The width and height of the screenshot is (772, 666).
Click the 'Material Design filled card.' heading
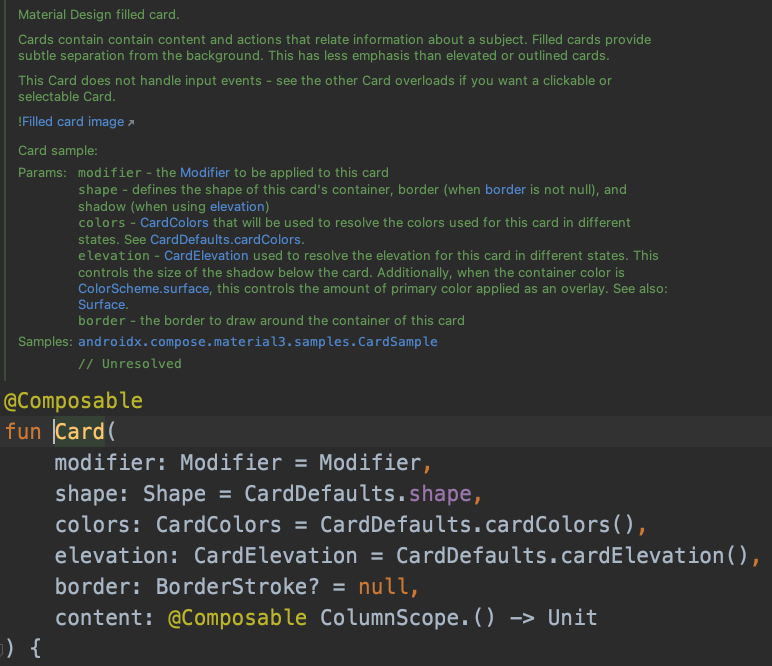point(98,15)
